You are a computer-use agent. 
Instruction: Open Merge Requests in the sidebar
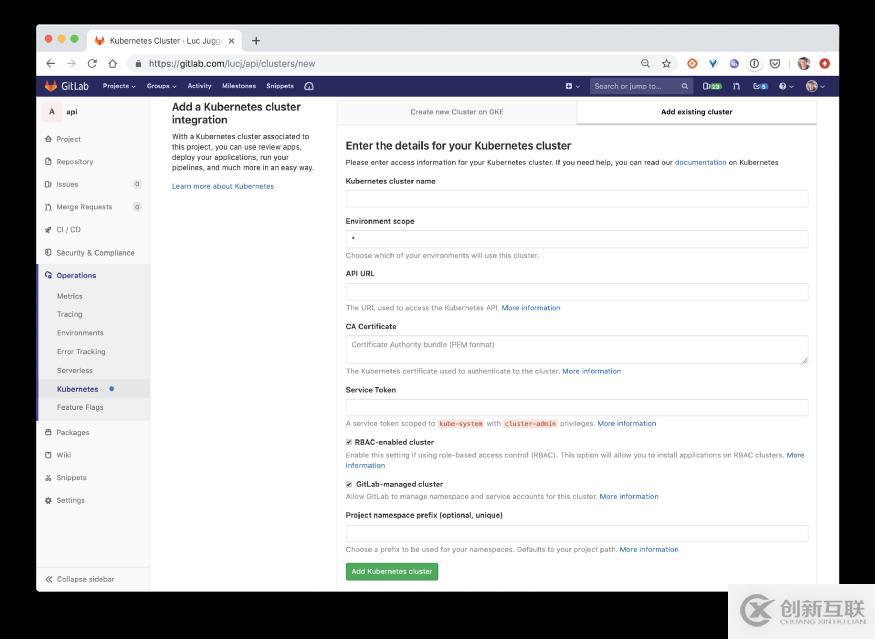[84, 207]
